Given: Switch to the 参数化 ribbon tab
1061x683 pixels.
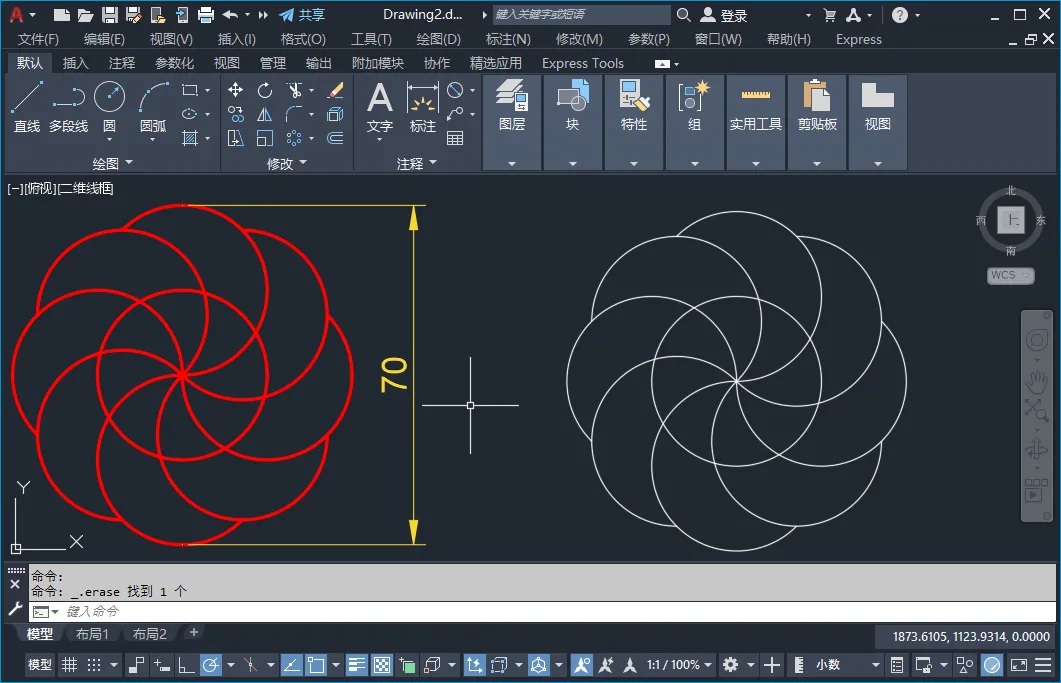Looking at the screenshot, I should click(175, 63).
